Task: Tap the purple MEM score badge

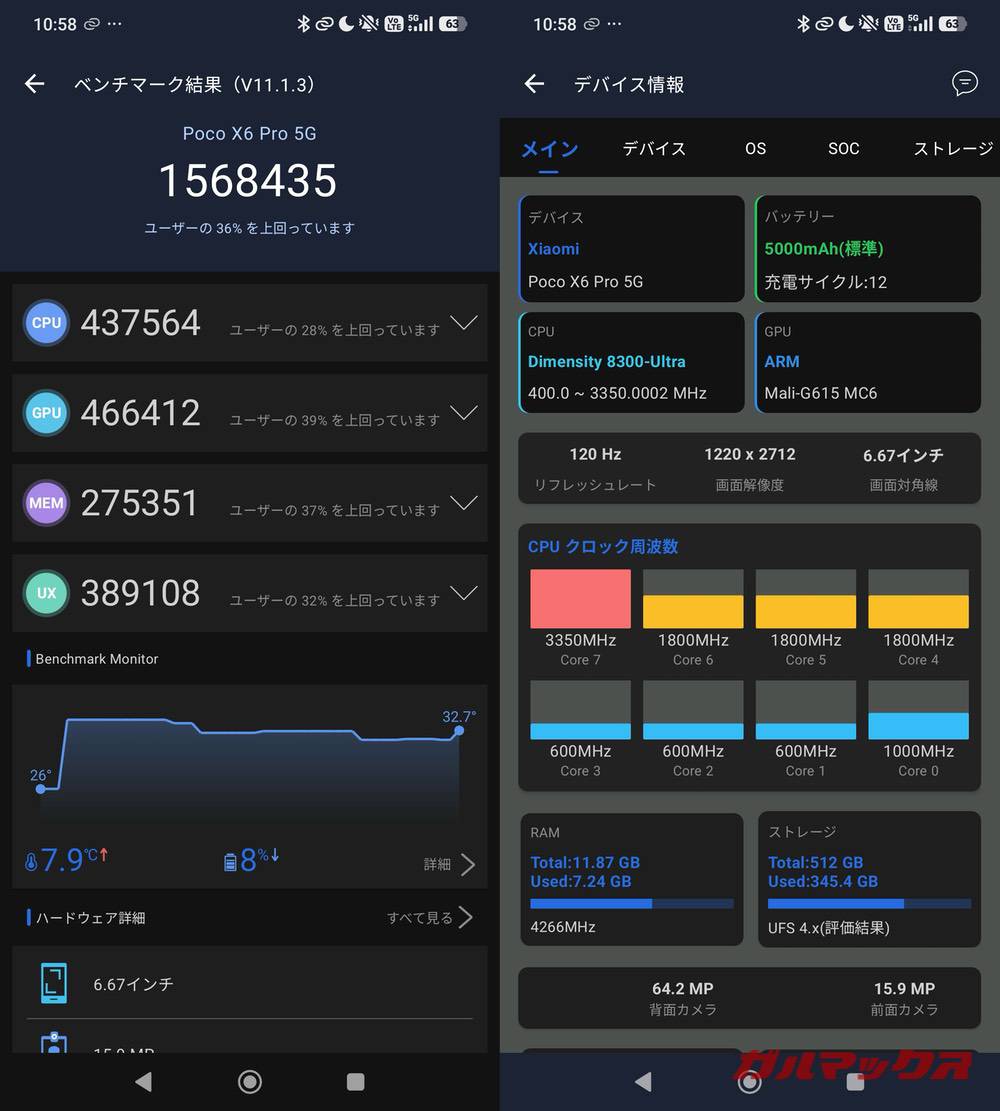Action: tap(46, 502)
